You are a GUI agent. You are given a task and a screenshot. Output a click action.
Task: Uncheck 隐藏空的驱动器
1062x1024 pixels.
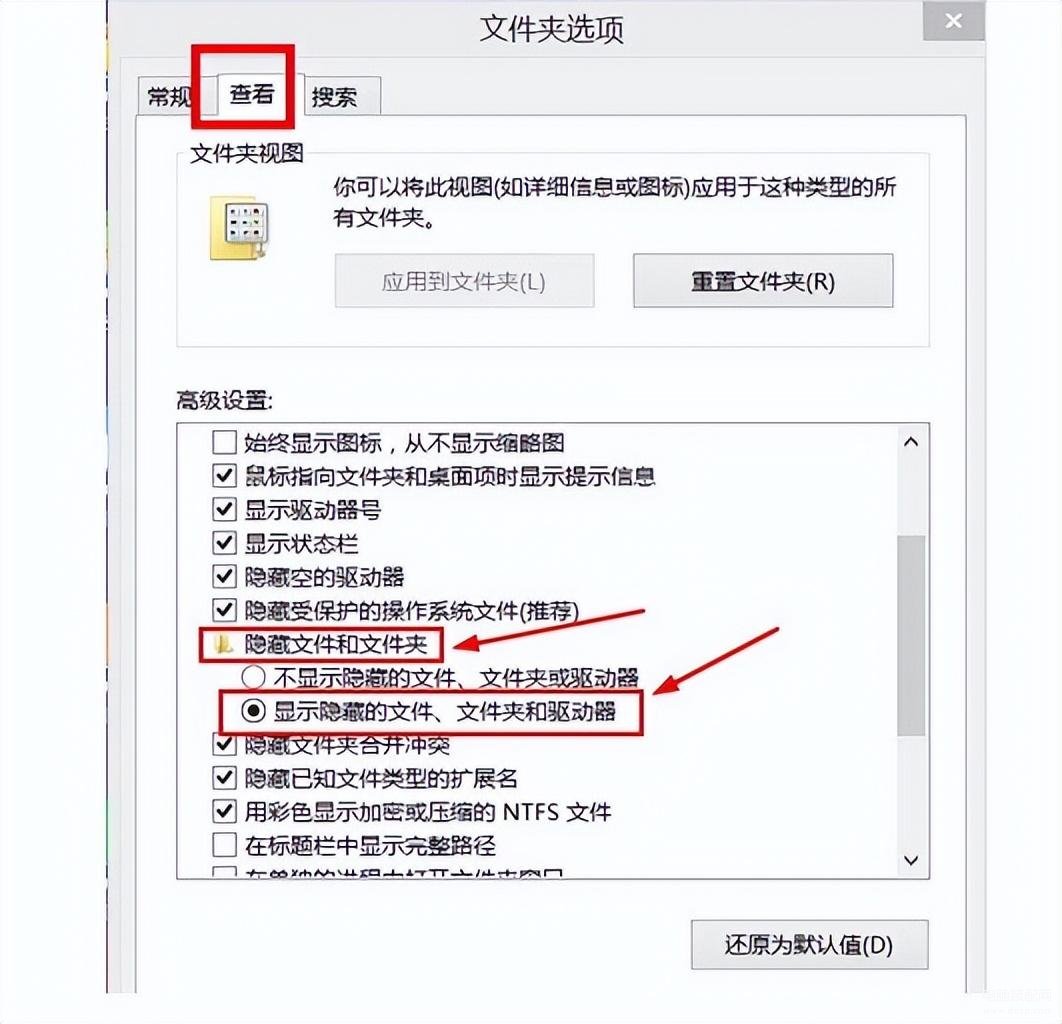[224, 577]
